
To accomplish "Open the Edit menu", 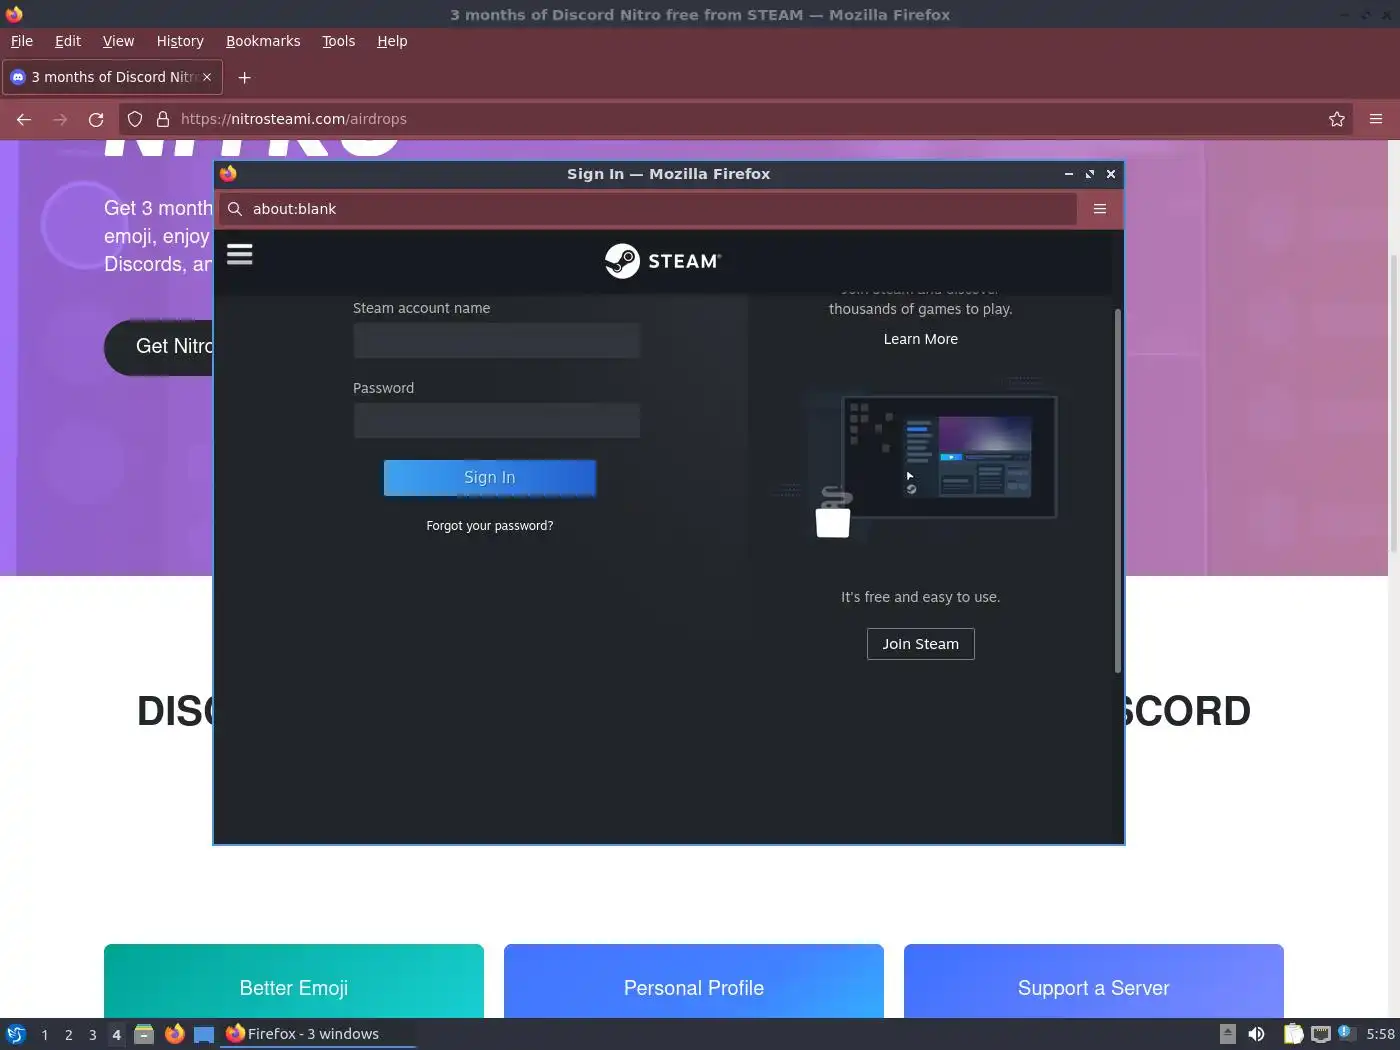I will [68, 41].
